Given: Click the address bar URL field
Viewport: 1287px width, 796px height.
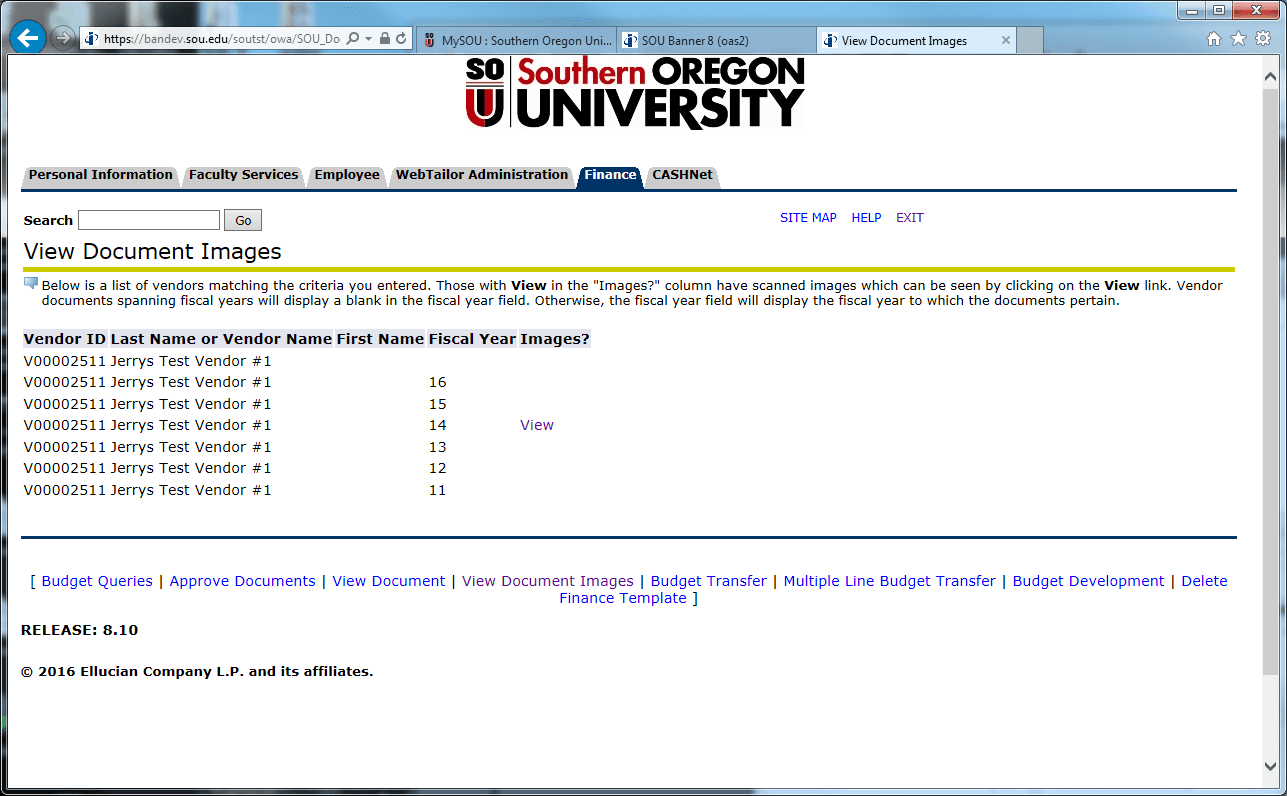Looking at the screenshot, I should pyautogui.click(x=221, y=40).
